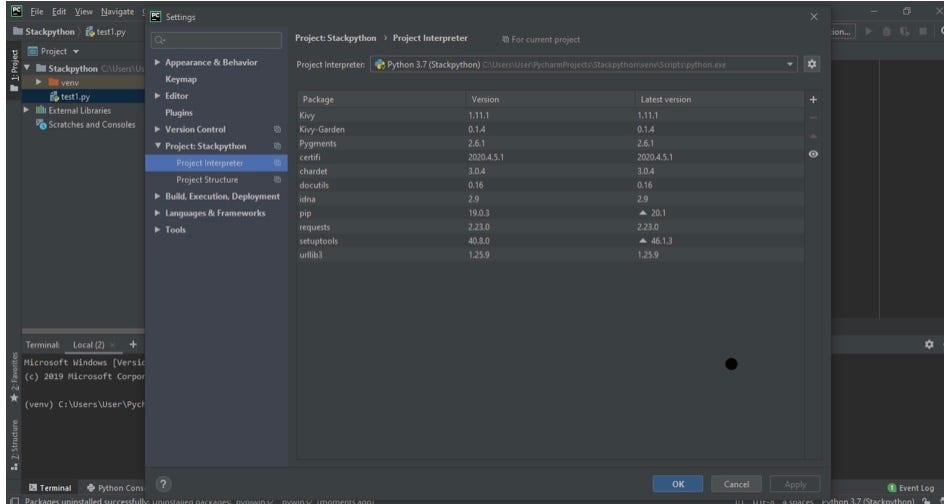
Task: Click the Debug bug icon in PyCharm toolbar
Action: pos(887,31)
